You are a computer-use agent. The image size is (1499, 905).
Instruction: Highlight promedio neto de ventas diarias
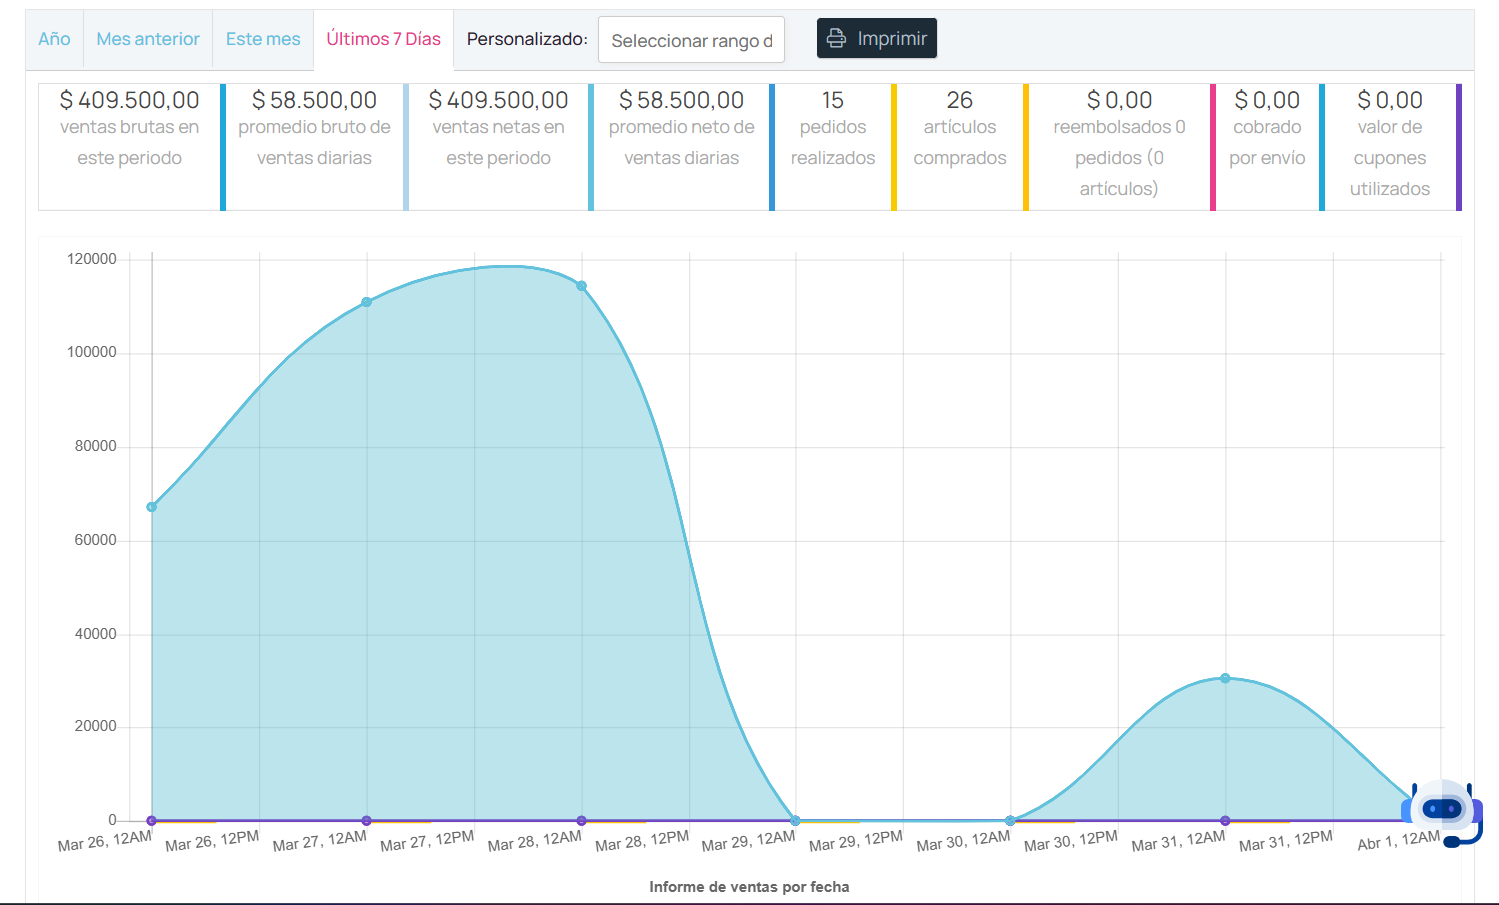pos(681,146)
